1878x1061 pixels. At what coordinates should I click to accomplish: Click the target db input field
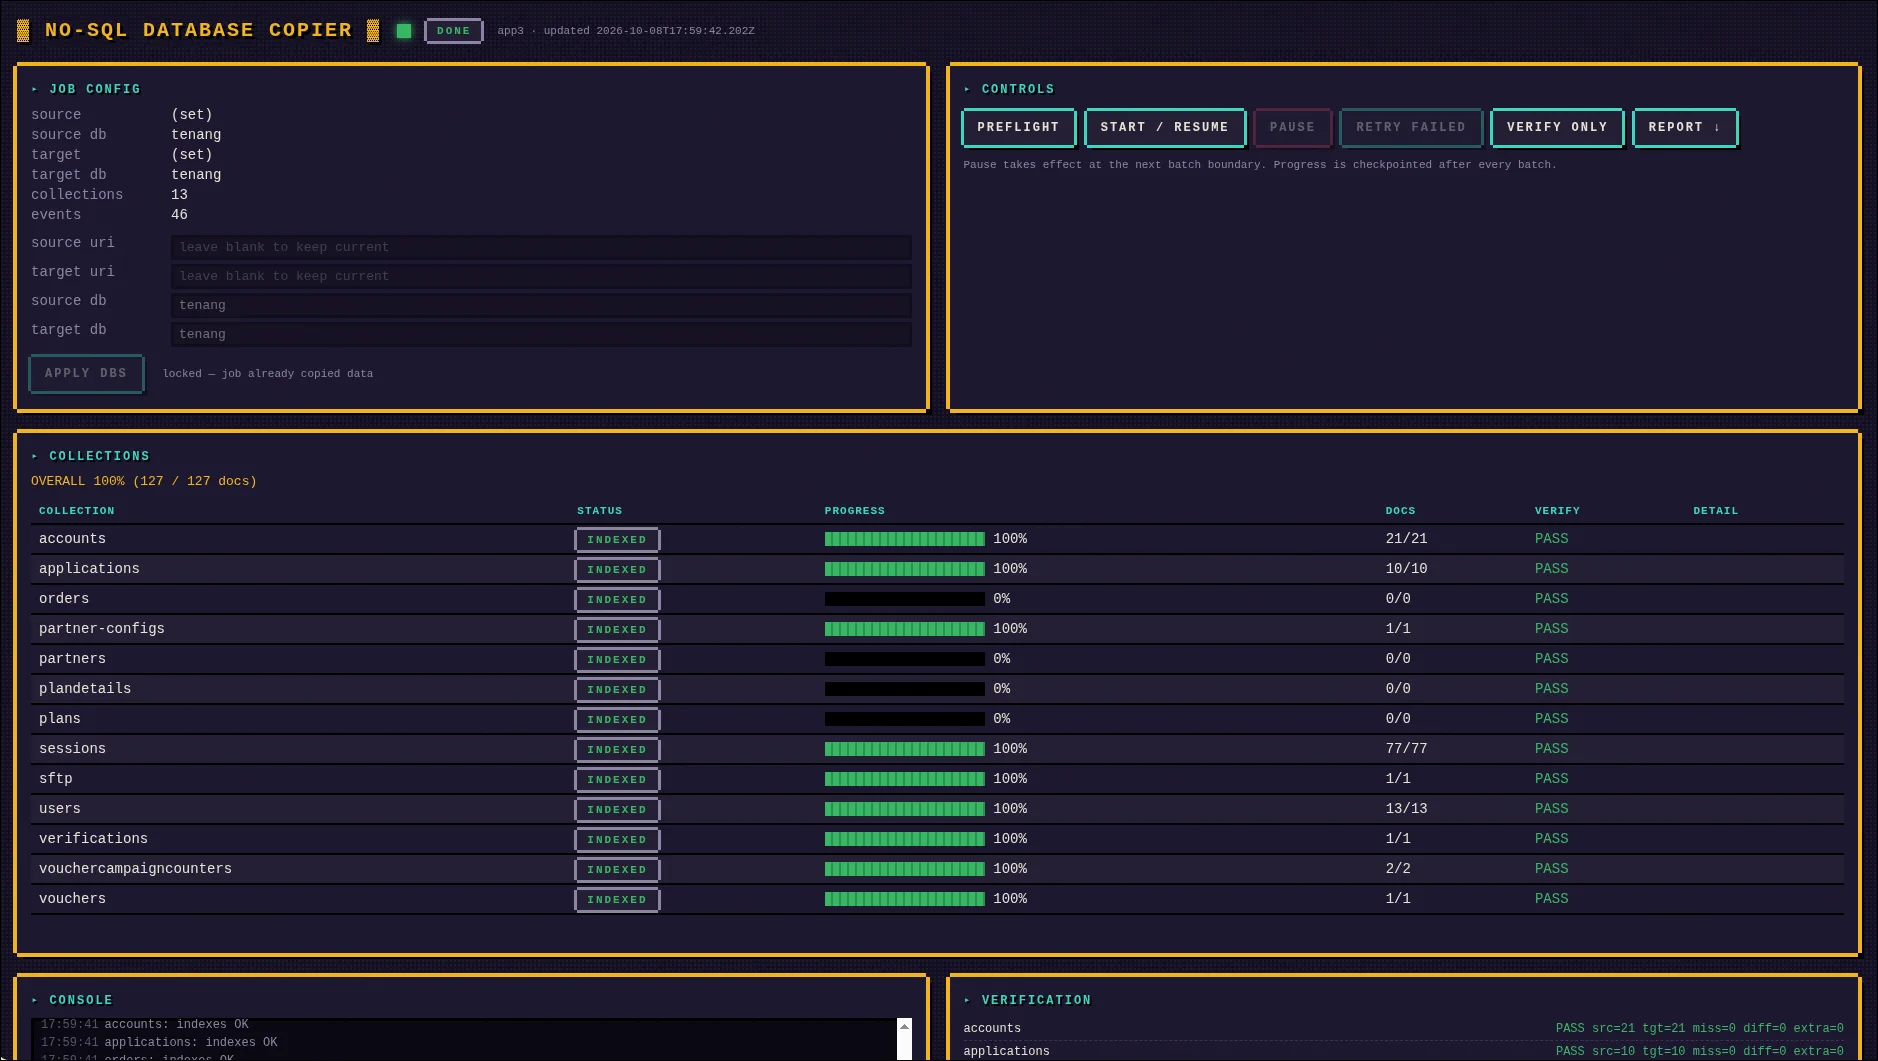pyautogui.click(x=541, y=334)
